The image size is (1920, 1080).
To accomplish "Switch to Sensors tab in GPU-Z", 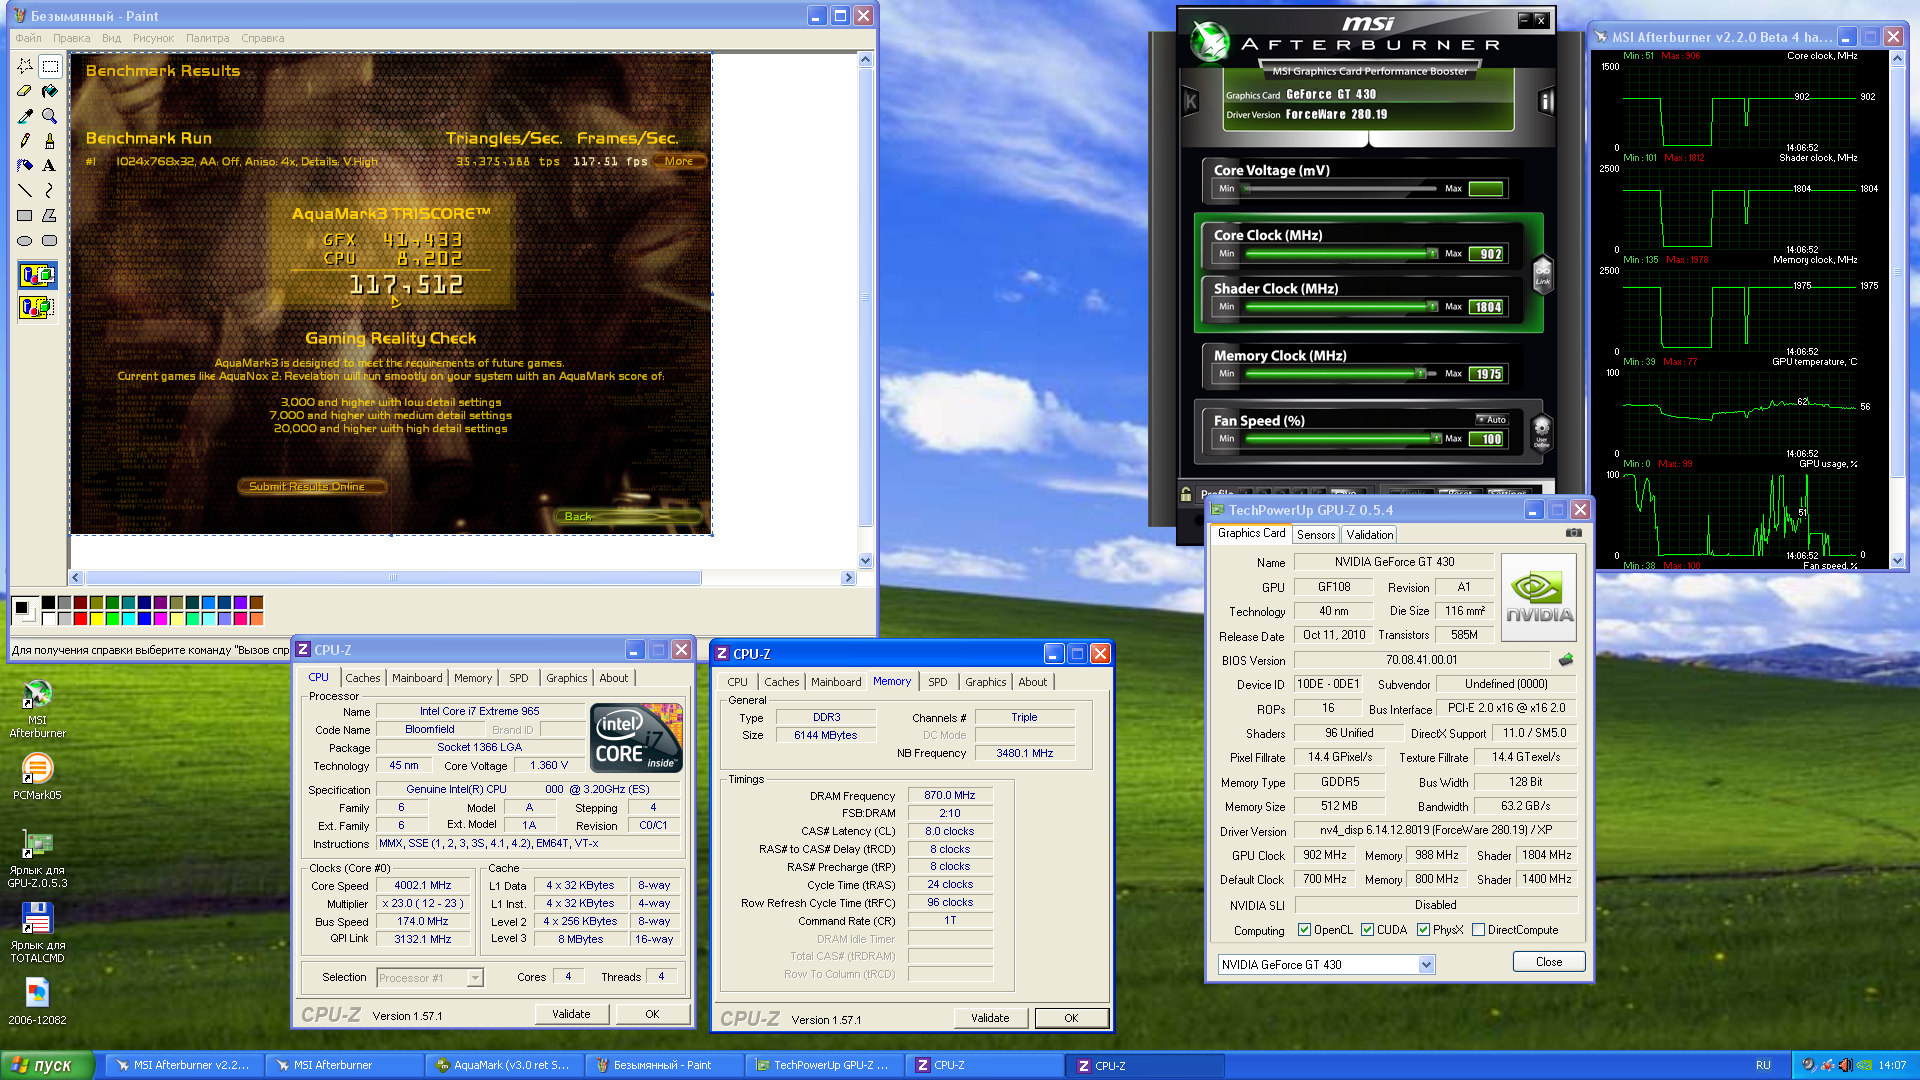I will (x=1316, y=535).
